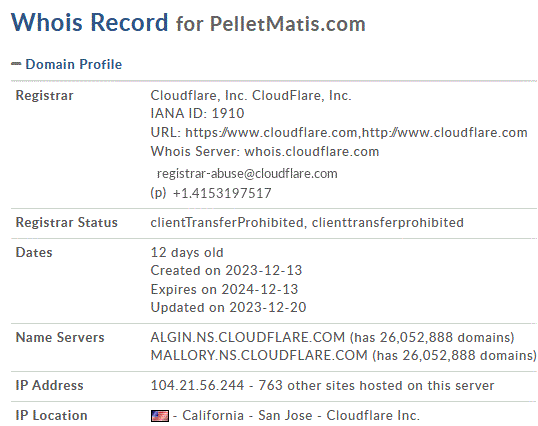Open the whois.cloudflare.com server text

coord(312,151)
